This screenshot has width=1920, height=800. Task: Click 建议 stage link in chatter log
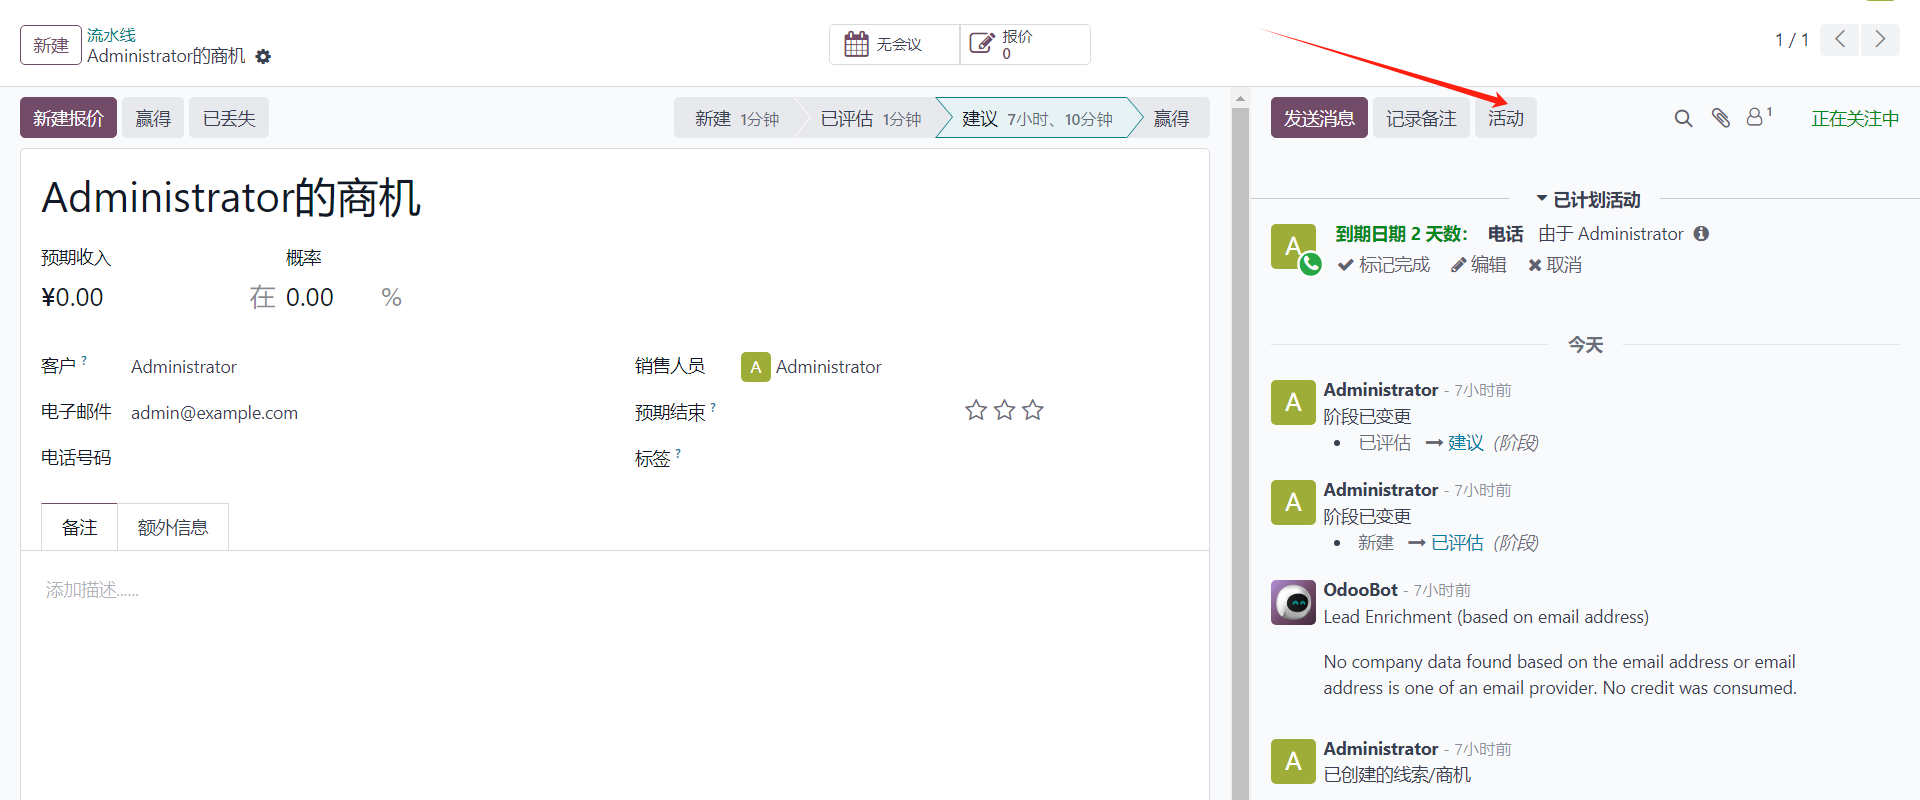[x=1466, y=443]
